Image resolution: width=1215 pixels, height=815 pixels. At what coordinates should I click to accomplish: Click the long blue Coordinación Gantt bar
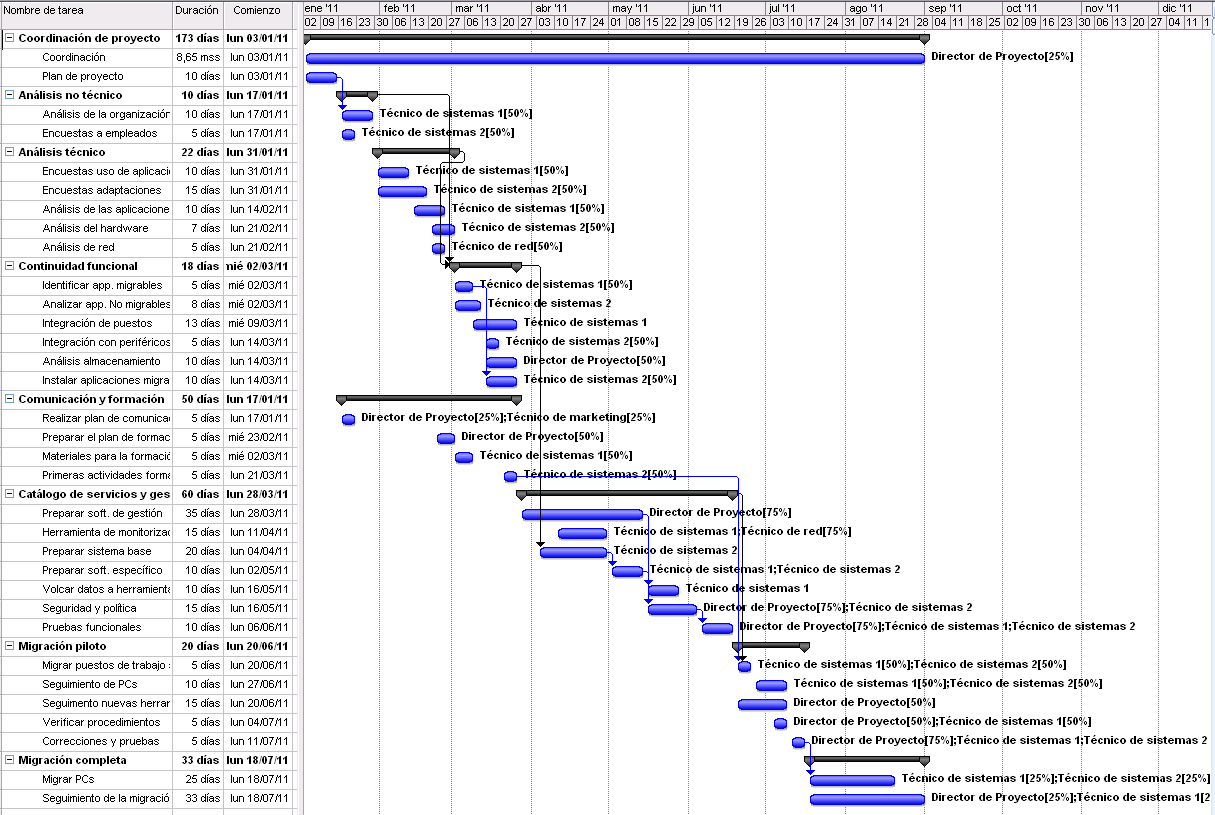614,58
